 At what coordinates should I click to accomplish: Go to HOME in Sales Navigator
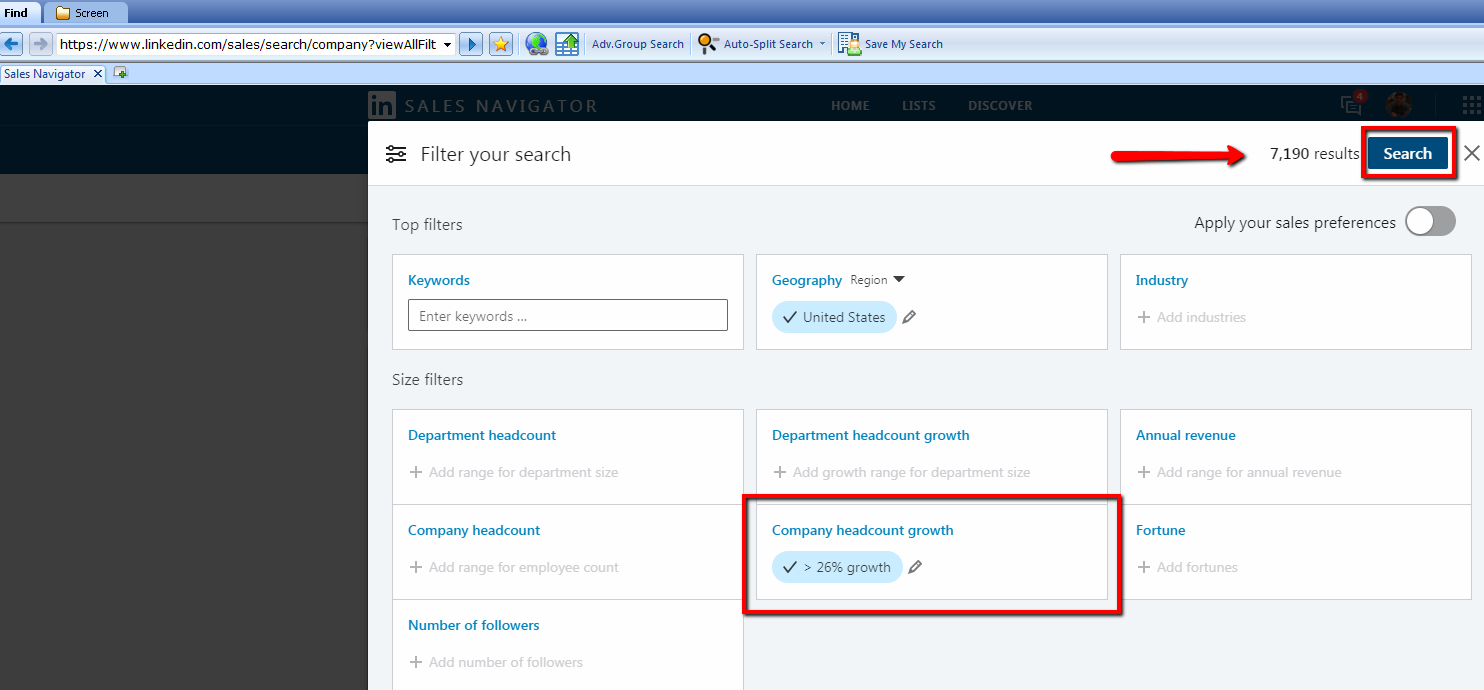pos(850,105)
